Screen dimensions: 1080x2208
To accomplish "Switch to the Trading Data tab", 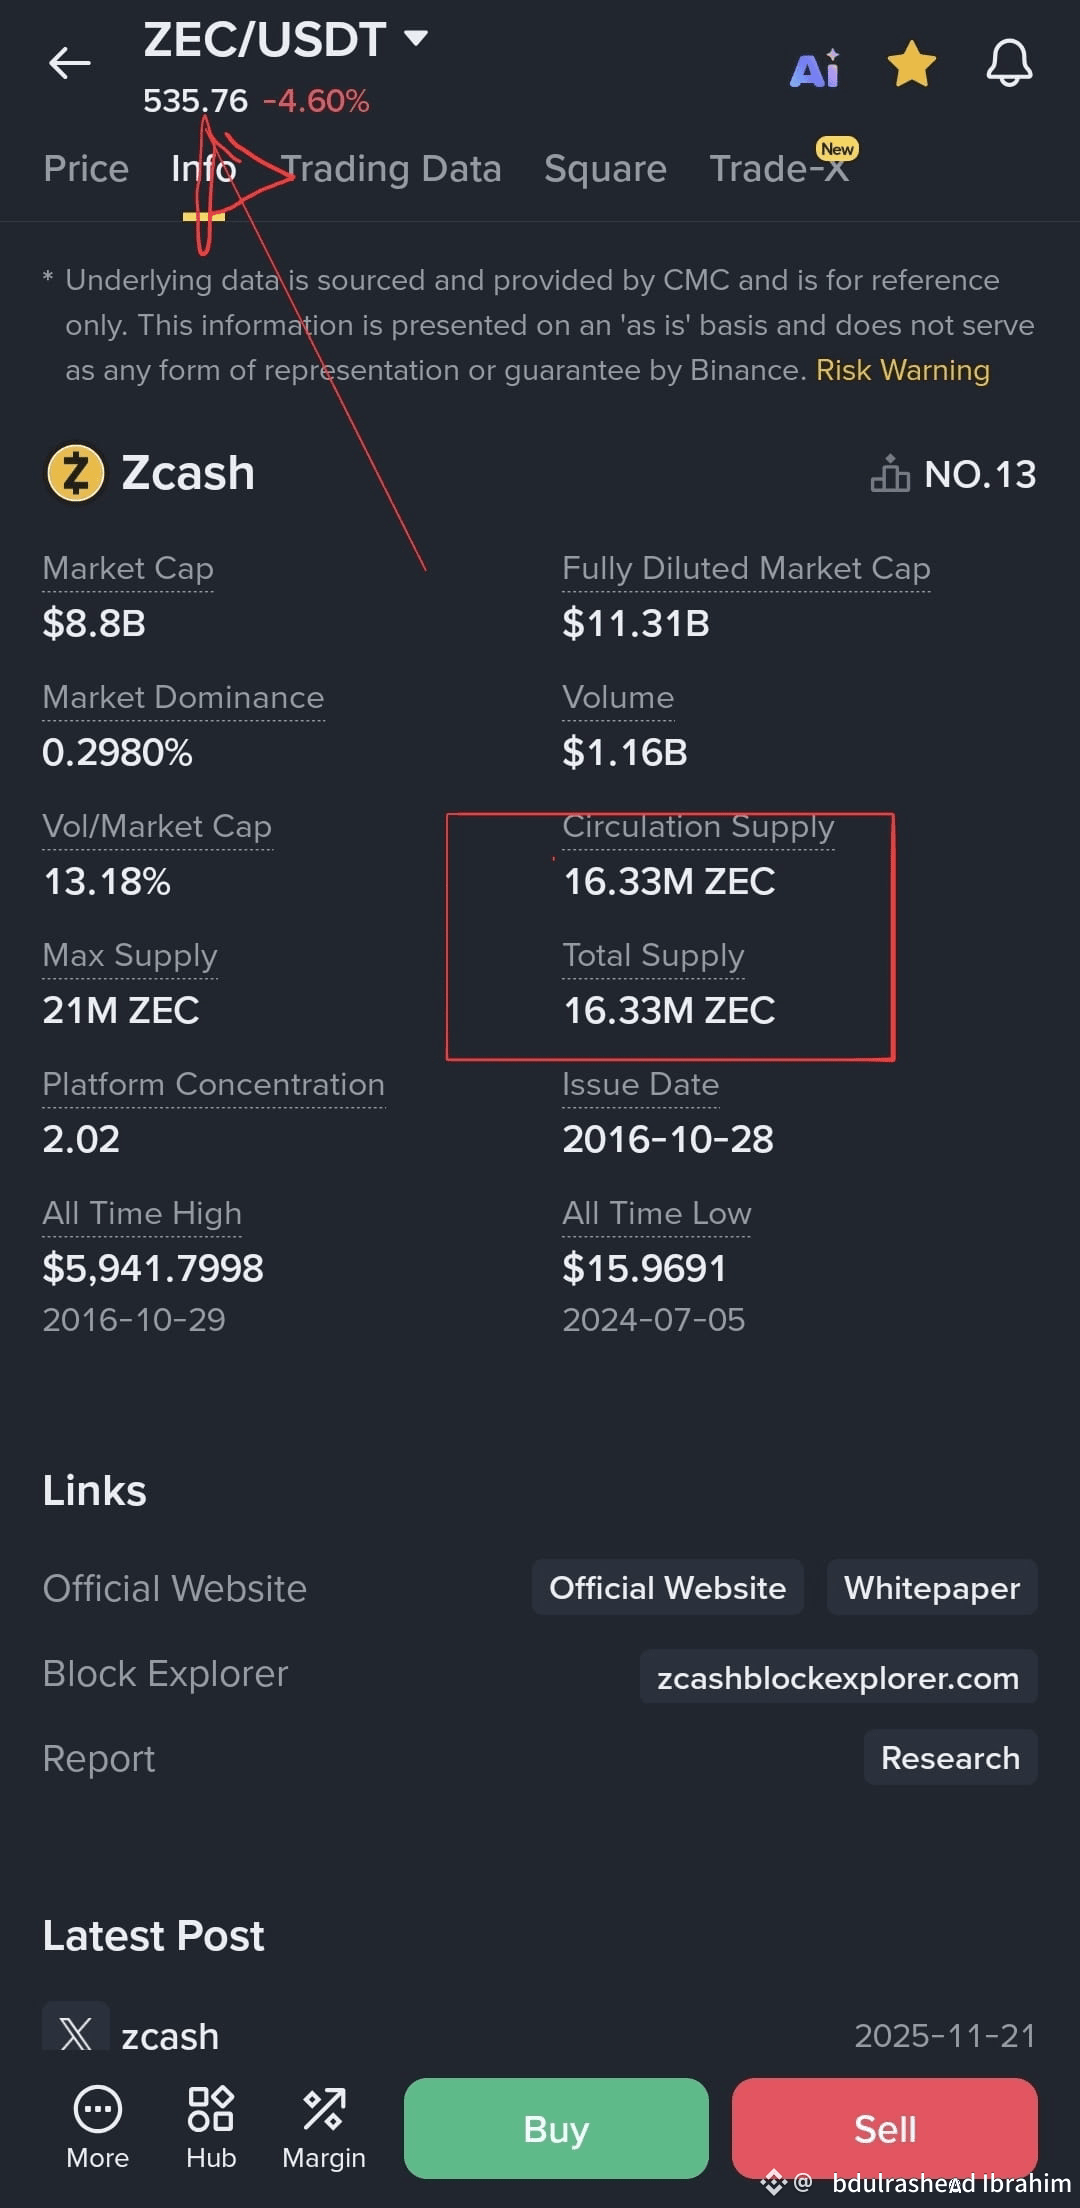I will (x=390, y=169).
